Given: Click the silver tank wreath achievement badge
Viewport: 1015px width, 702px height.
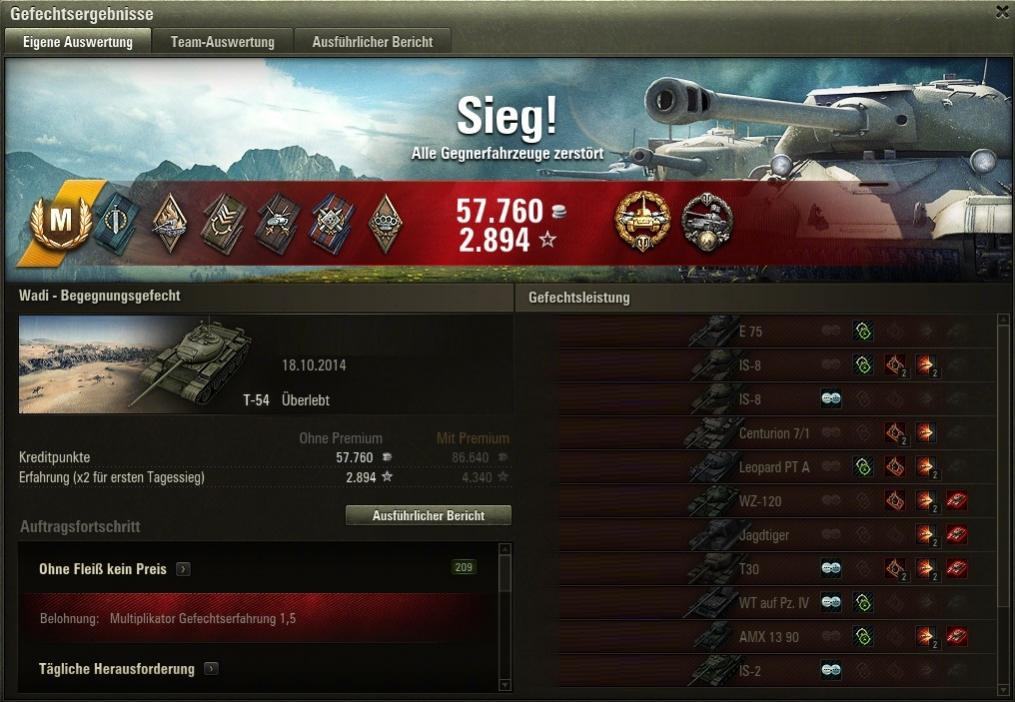Looking at the screenshot, I should (707, 222).
